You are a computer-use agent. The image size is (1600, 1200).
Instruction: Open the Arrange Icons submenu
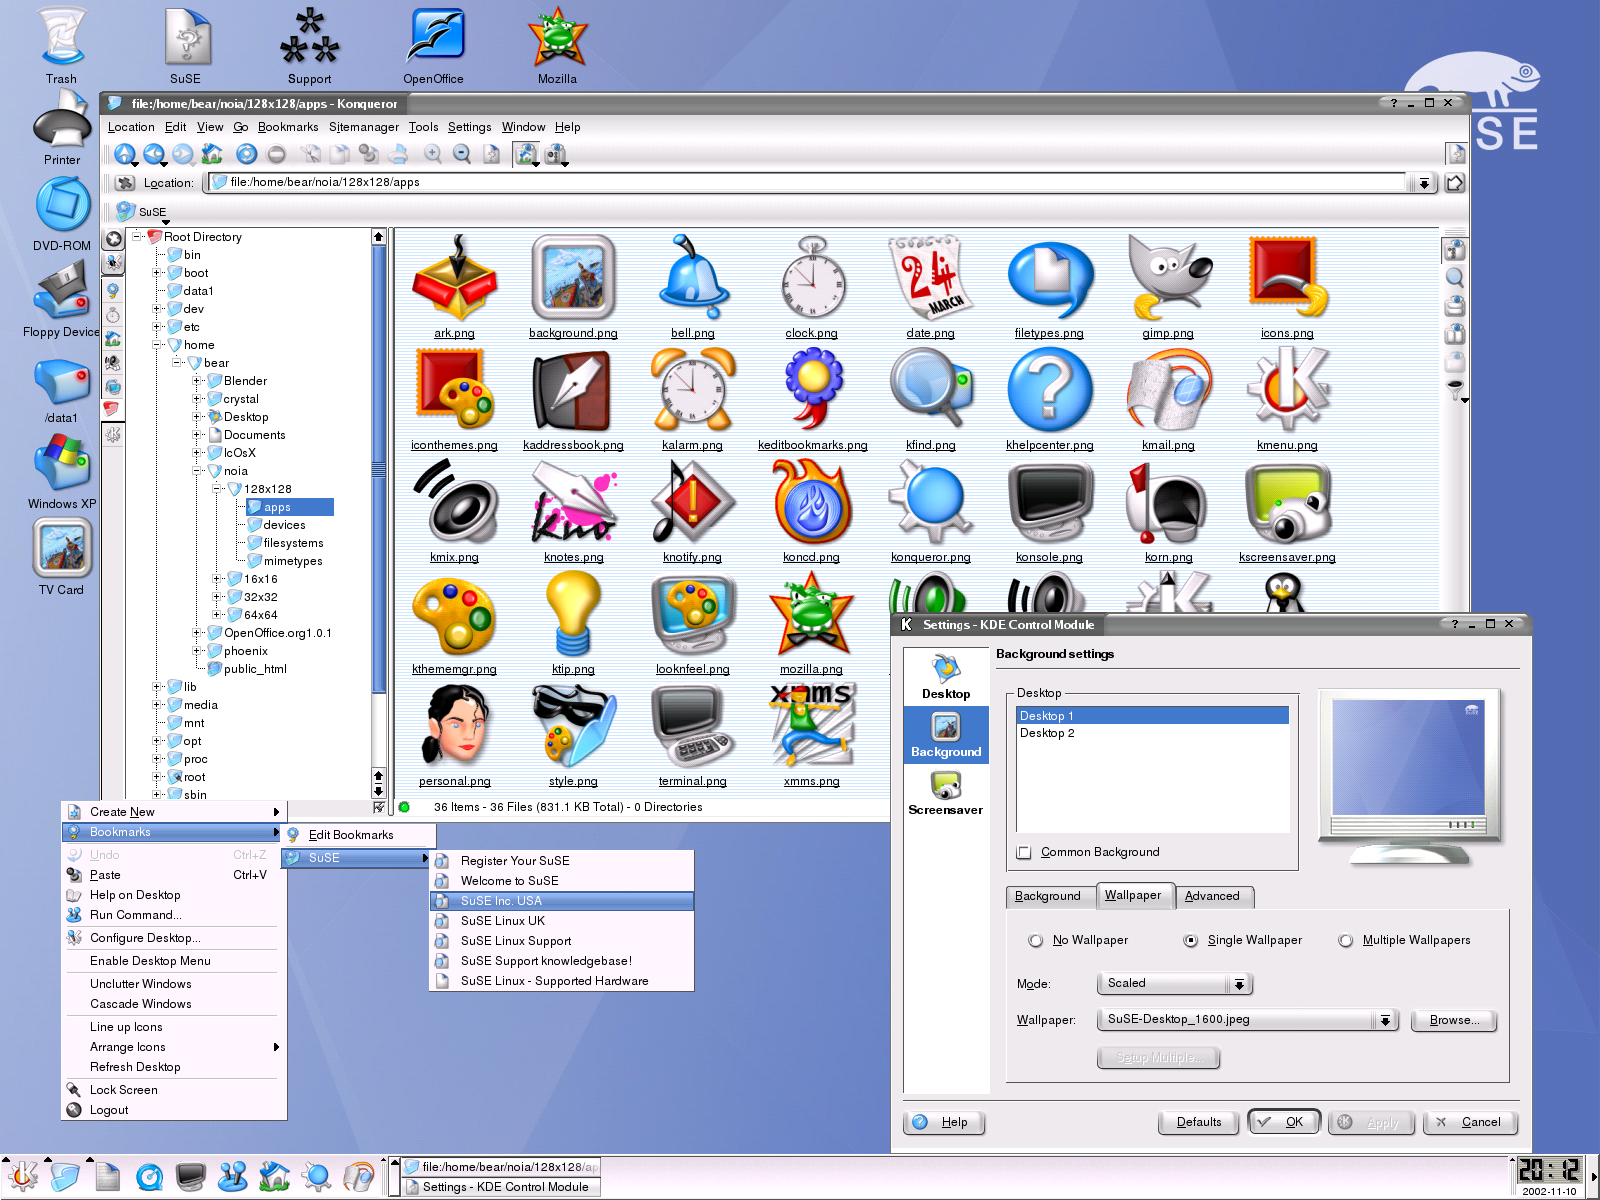click(174, 1047)
